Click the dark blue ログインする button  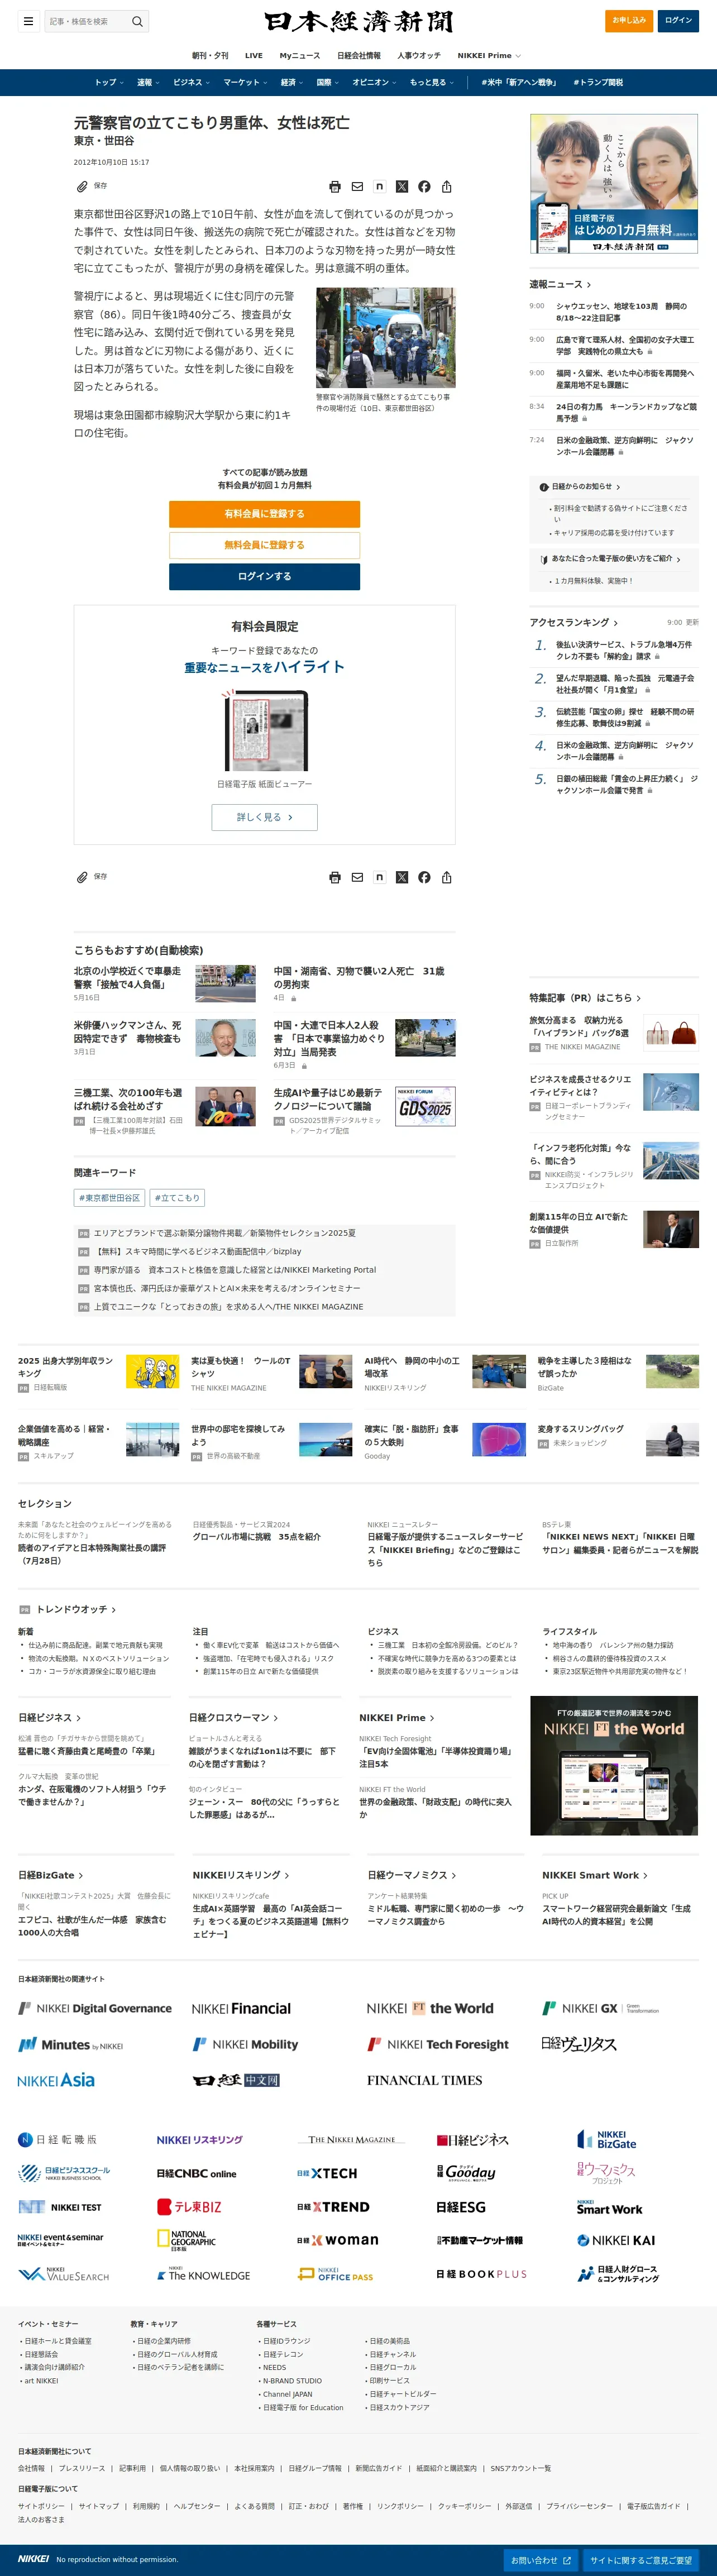pos(264,576)
